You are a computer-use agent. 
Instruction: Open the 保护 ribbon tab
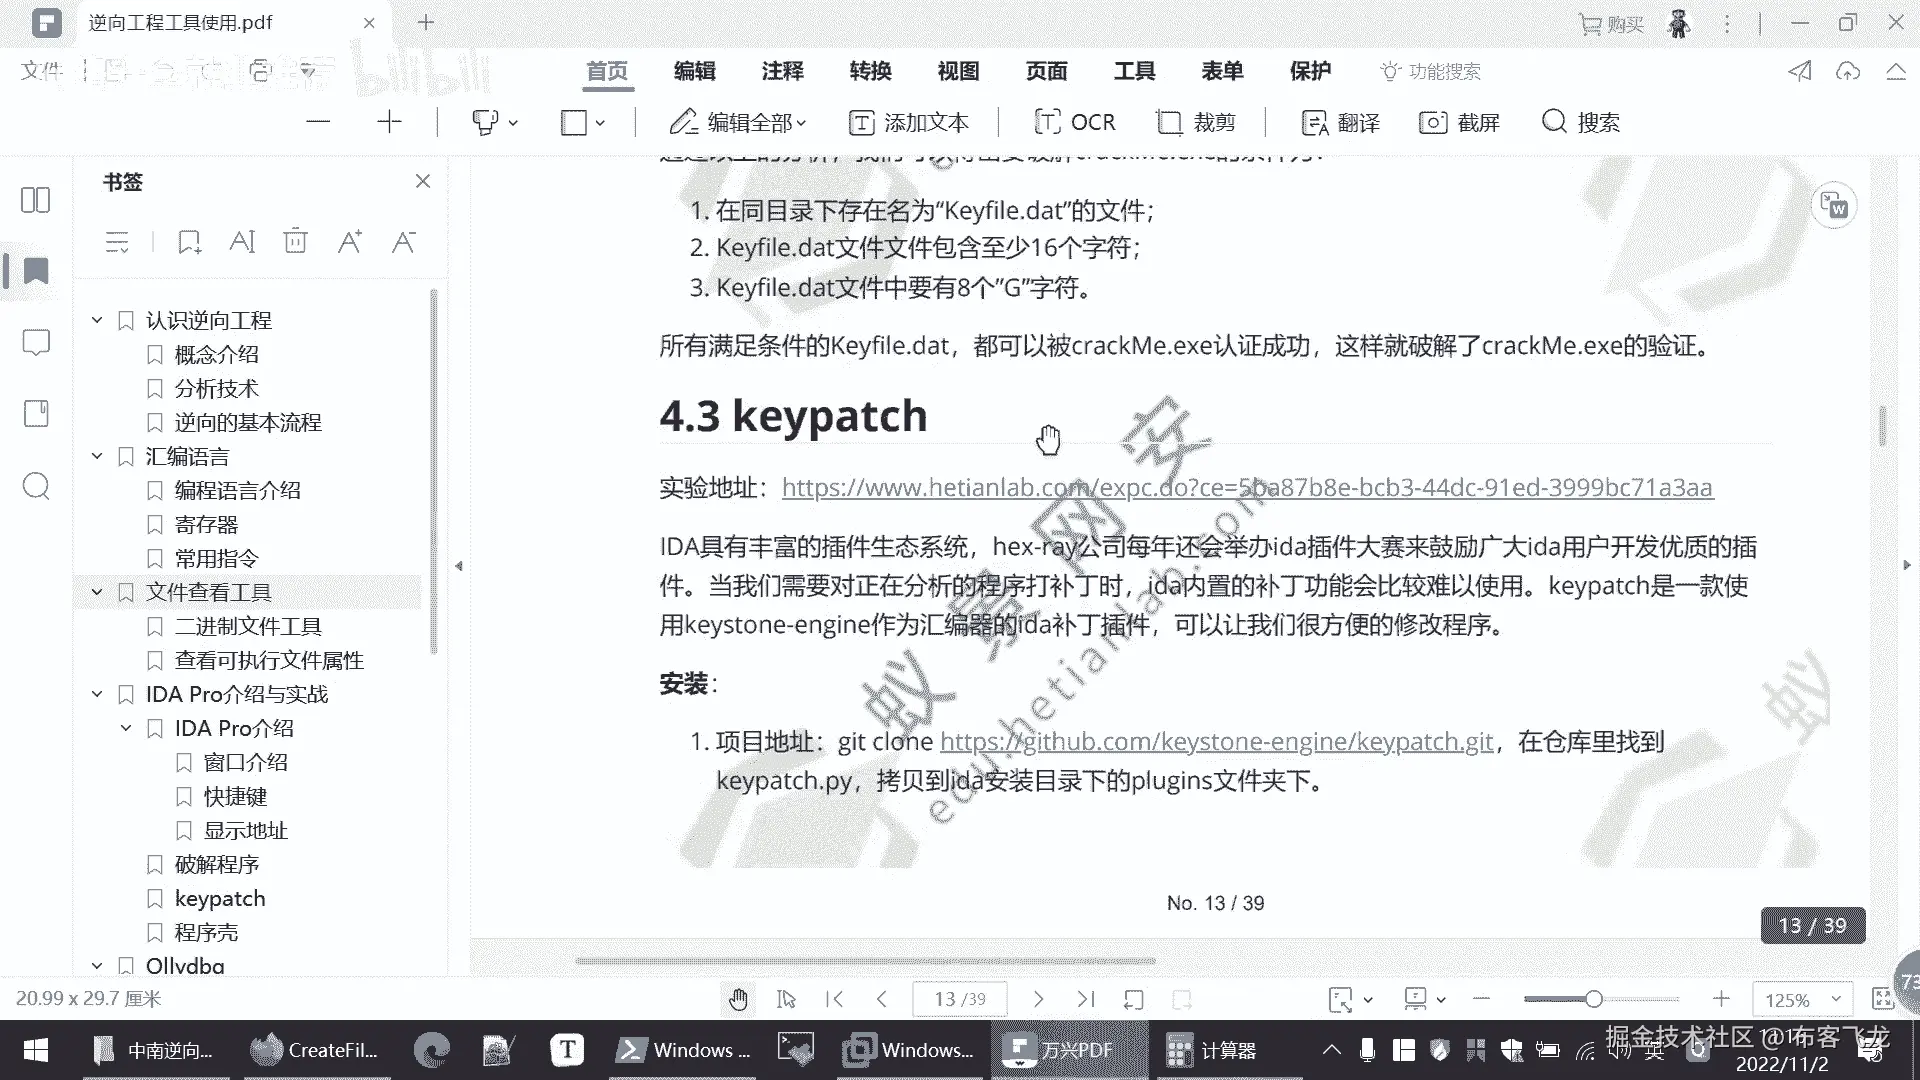pos(1310,71)
